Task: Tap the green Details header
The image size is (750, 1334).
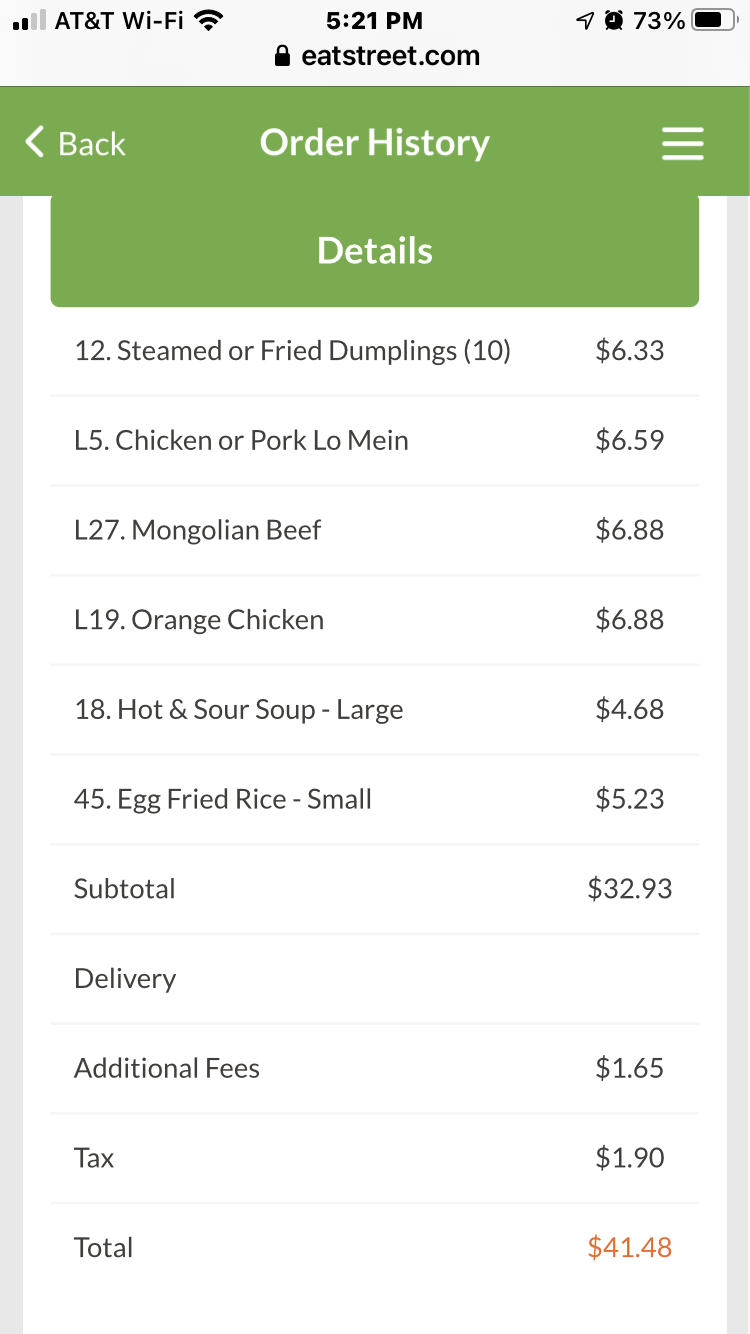Action: (x=374, y=251)
